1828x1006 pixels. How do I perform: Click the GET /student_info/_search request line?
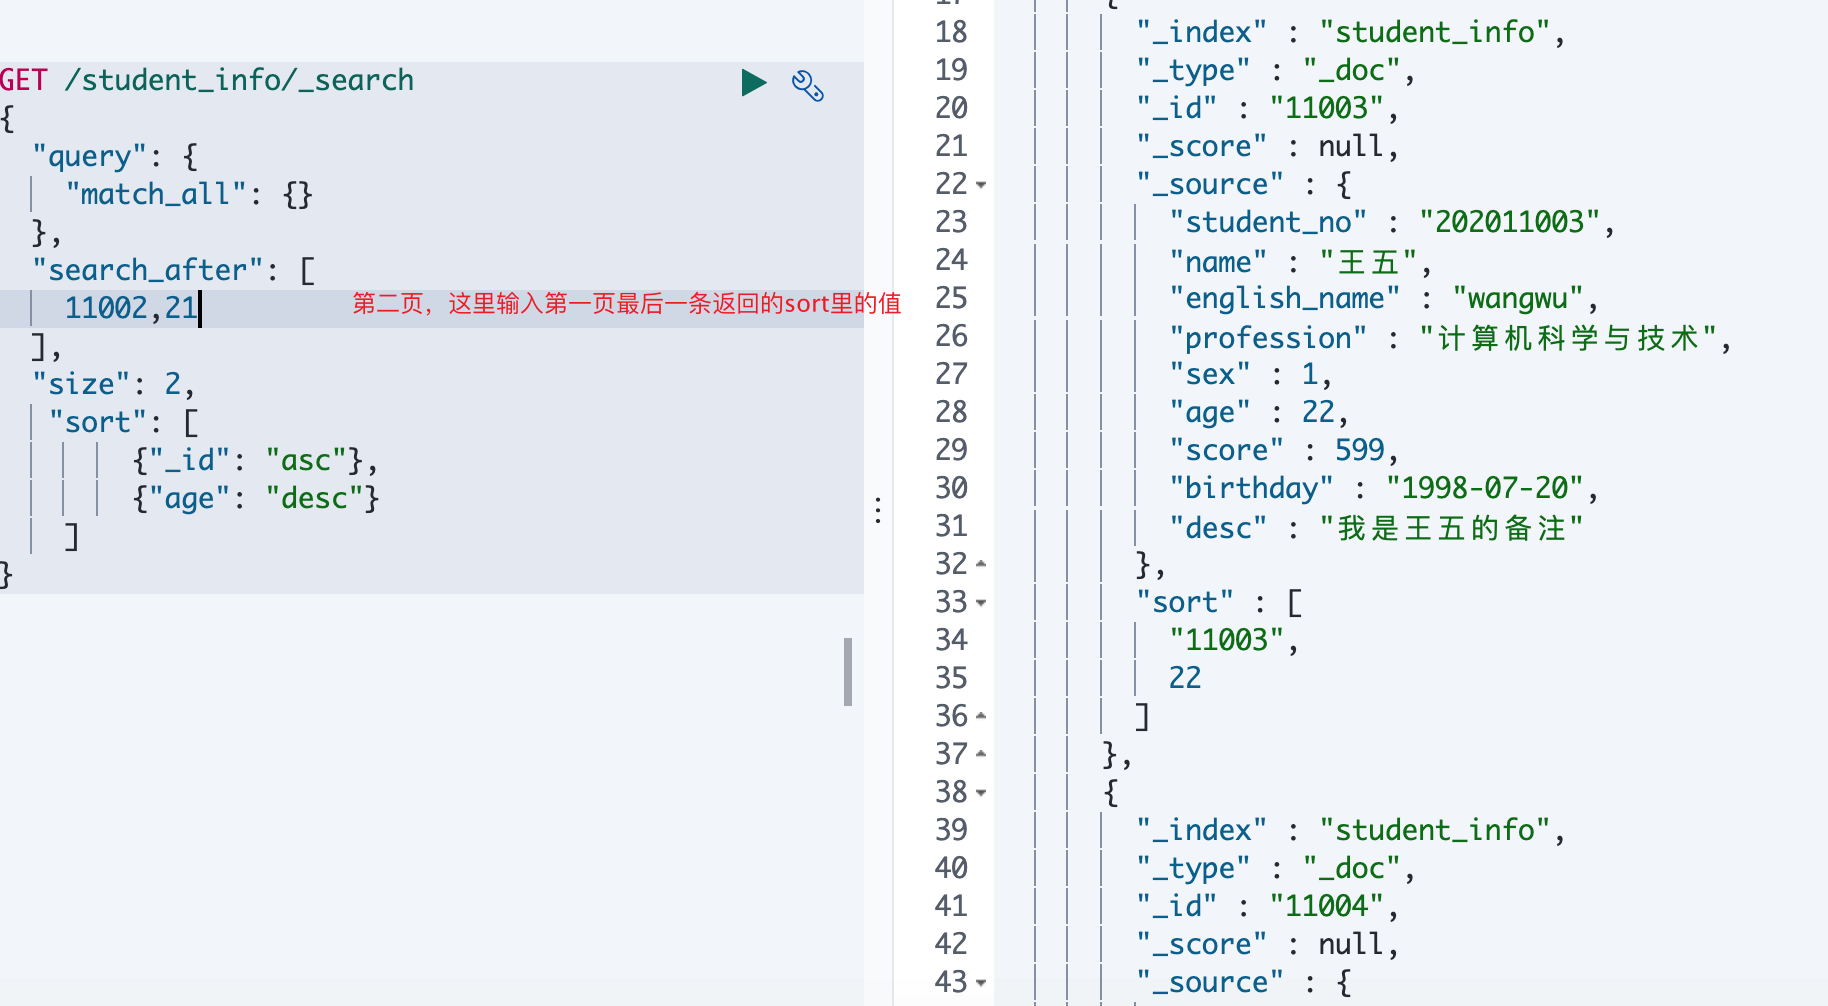(x=207, y=80)
